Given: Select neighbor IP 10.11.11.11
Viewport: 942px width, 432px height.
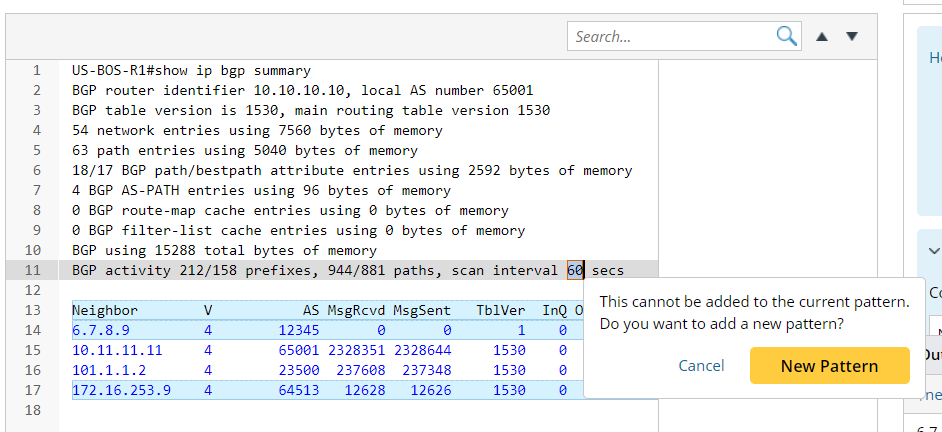Looking at the screenshot, I should tap(117, 350).
